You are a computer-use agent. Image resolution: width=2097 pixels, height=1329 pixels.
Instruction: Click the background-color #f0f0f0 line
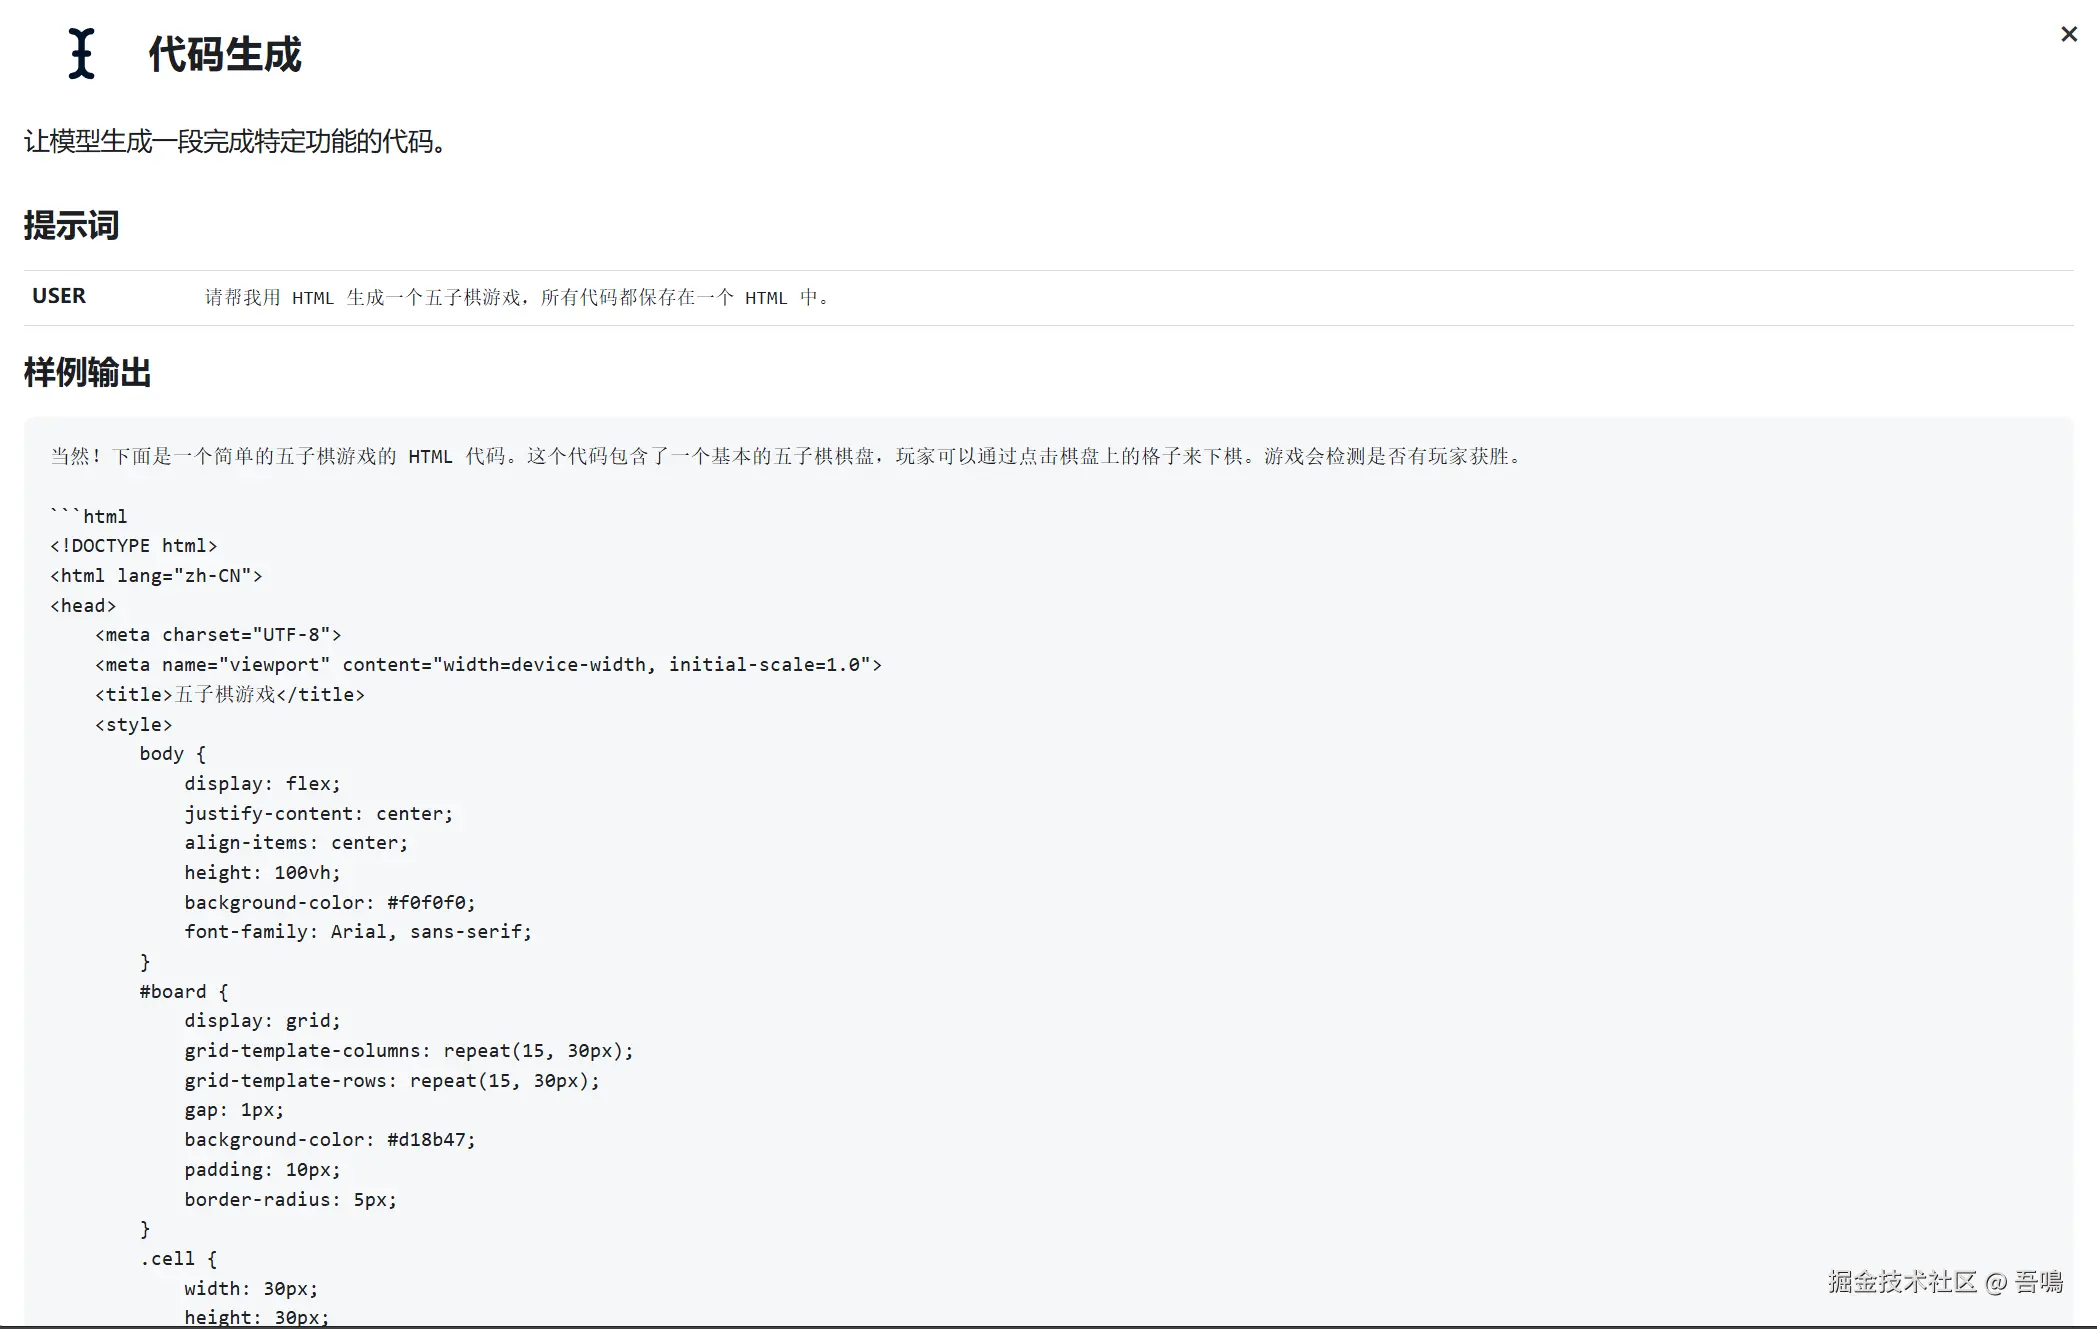(x=330, y=903)
